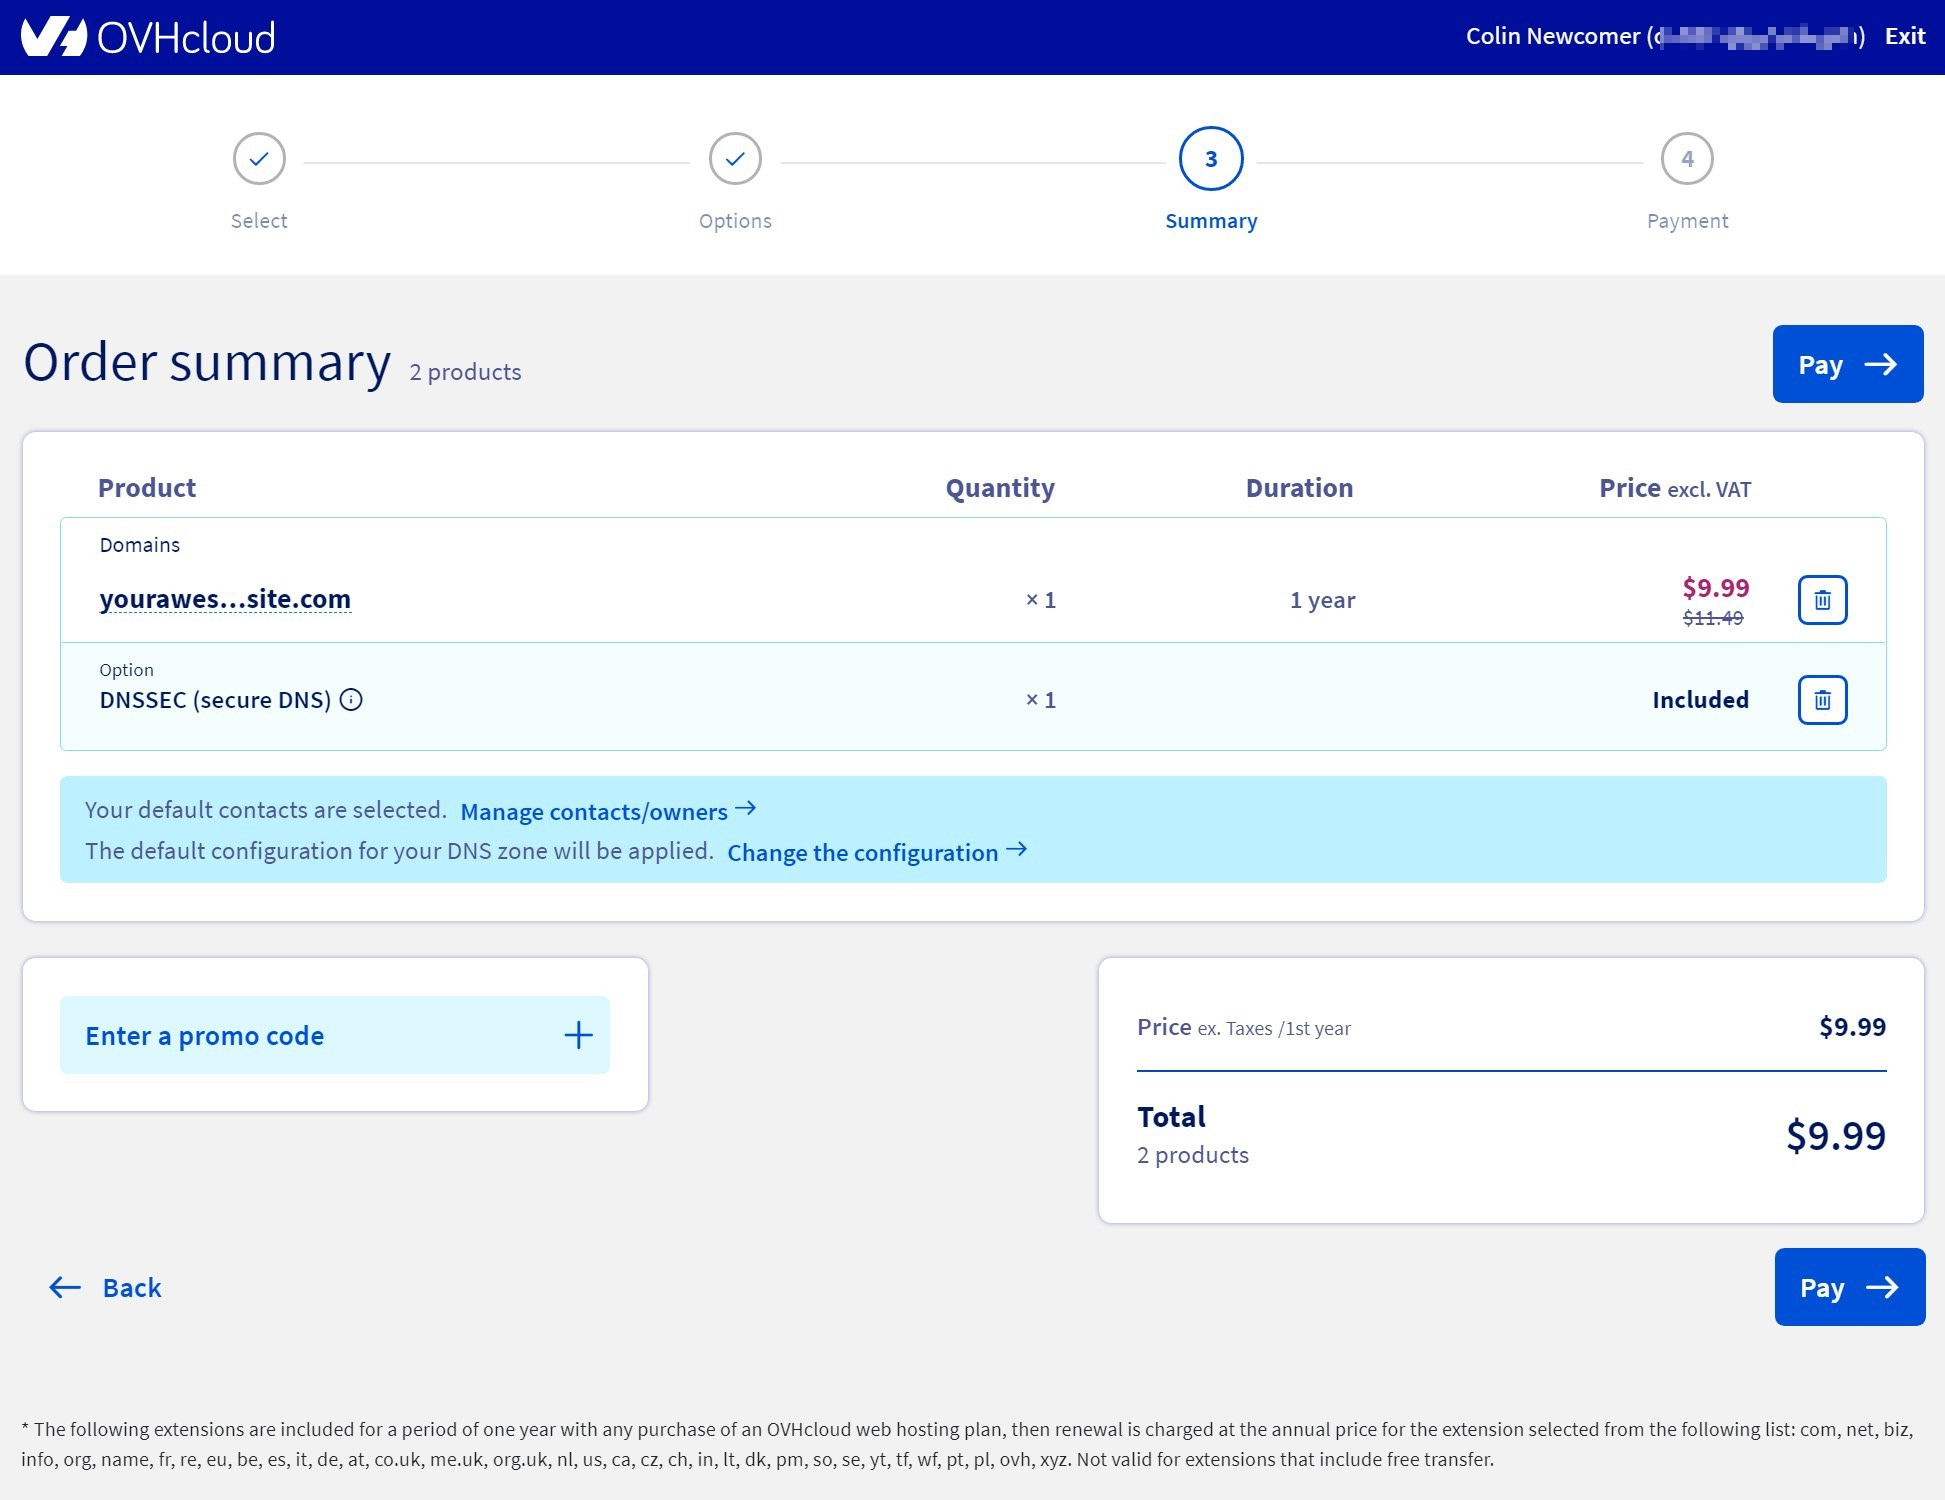Go to the Payment step label
Image resolution: width=1945 pixels, height=1500 pixels.
(1687, 221)
